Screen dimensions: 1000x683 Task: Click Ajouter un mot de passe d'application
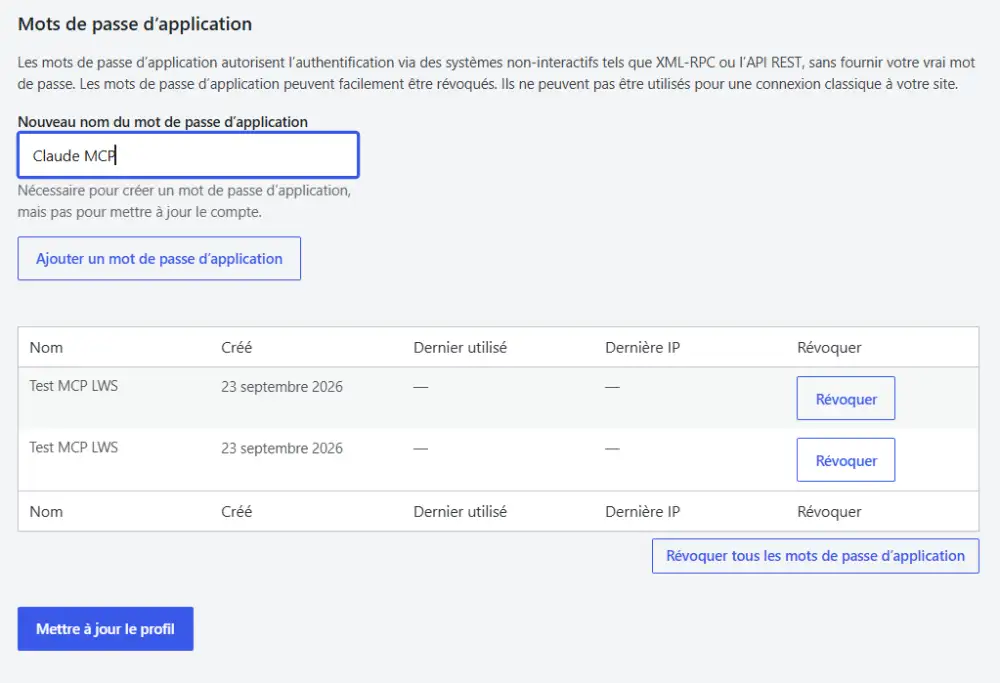pyautogui.click(x=159, y=258)
